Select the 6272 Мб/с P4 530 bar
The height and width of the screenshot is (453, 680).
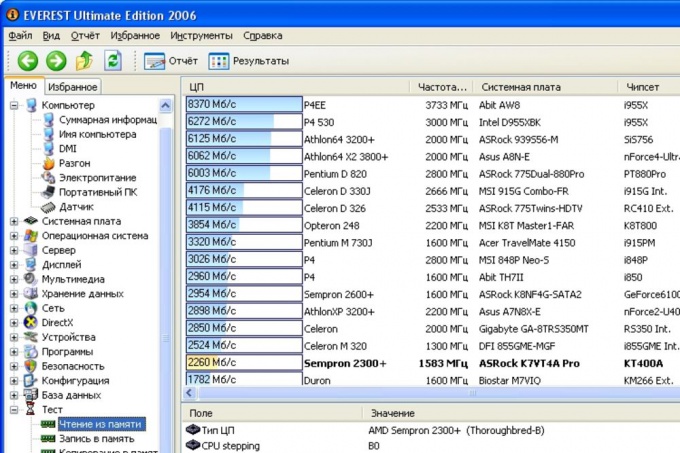click(x=244, y=122)
